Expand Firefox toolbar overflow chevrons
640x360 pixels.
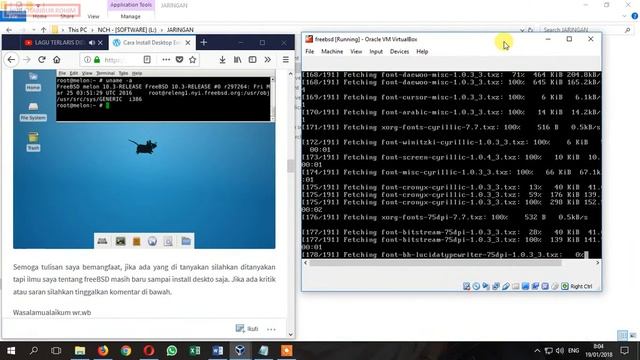267,60
